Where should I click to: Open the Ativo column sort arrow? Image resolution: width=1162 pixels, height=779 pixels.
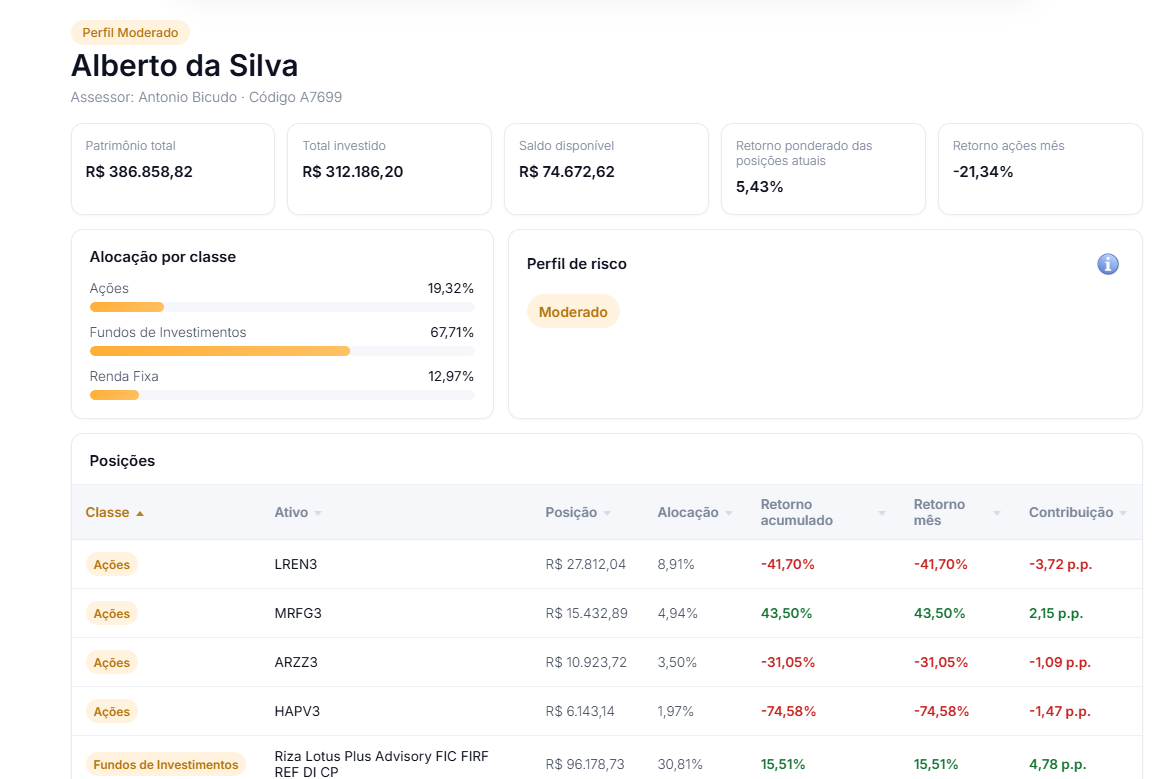318,513
